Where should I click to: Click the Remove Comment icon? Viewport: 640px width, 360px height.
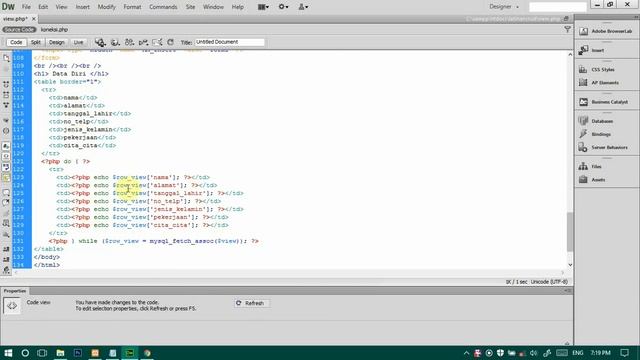tap(6, 202)
